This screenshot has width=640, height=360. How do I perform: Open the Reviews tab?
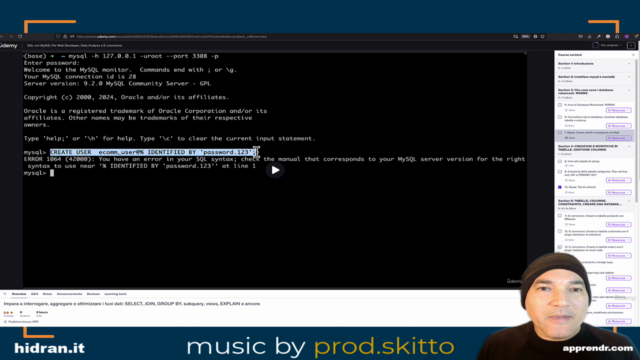pyautogui.click(x=93, y=294)
